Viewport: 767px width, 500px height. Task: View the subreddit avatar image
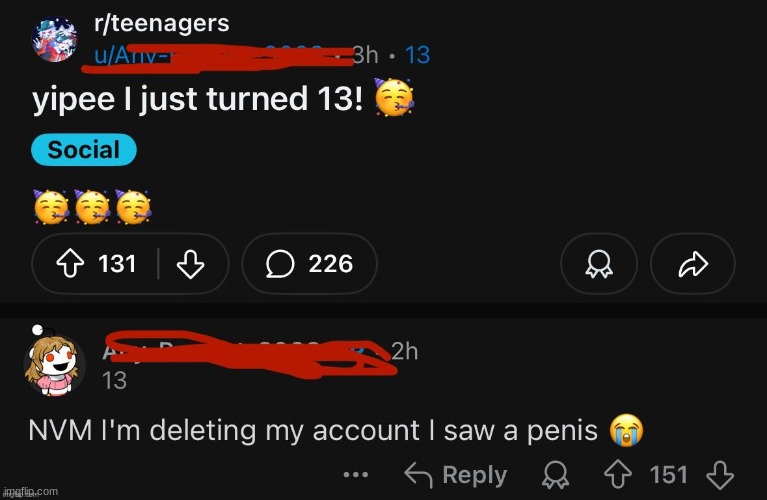point(54,40)
